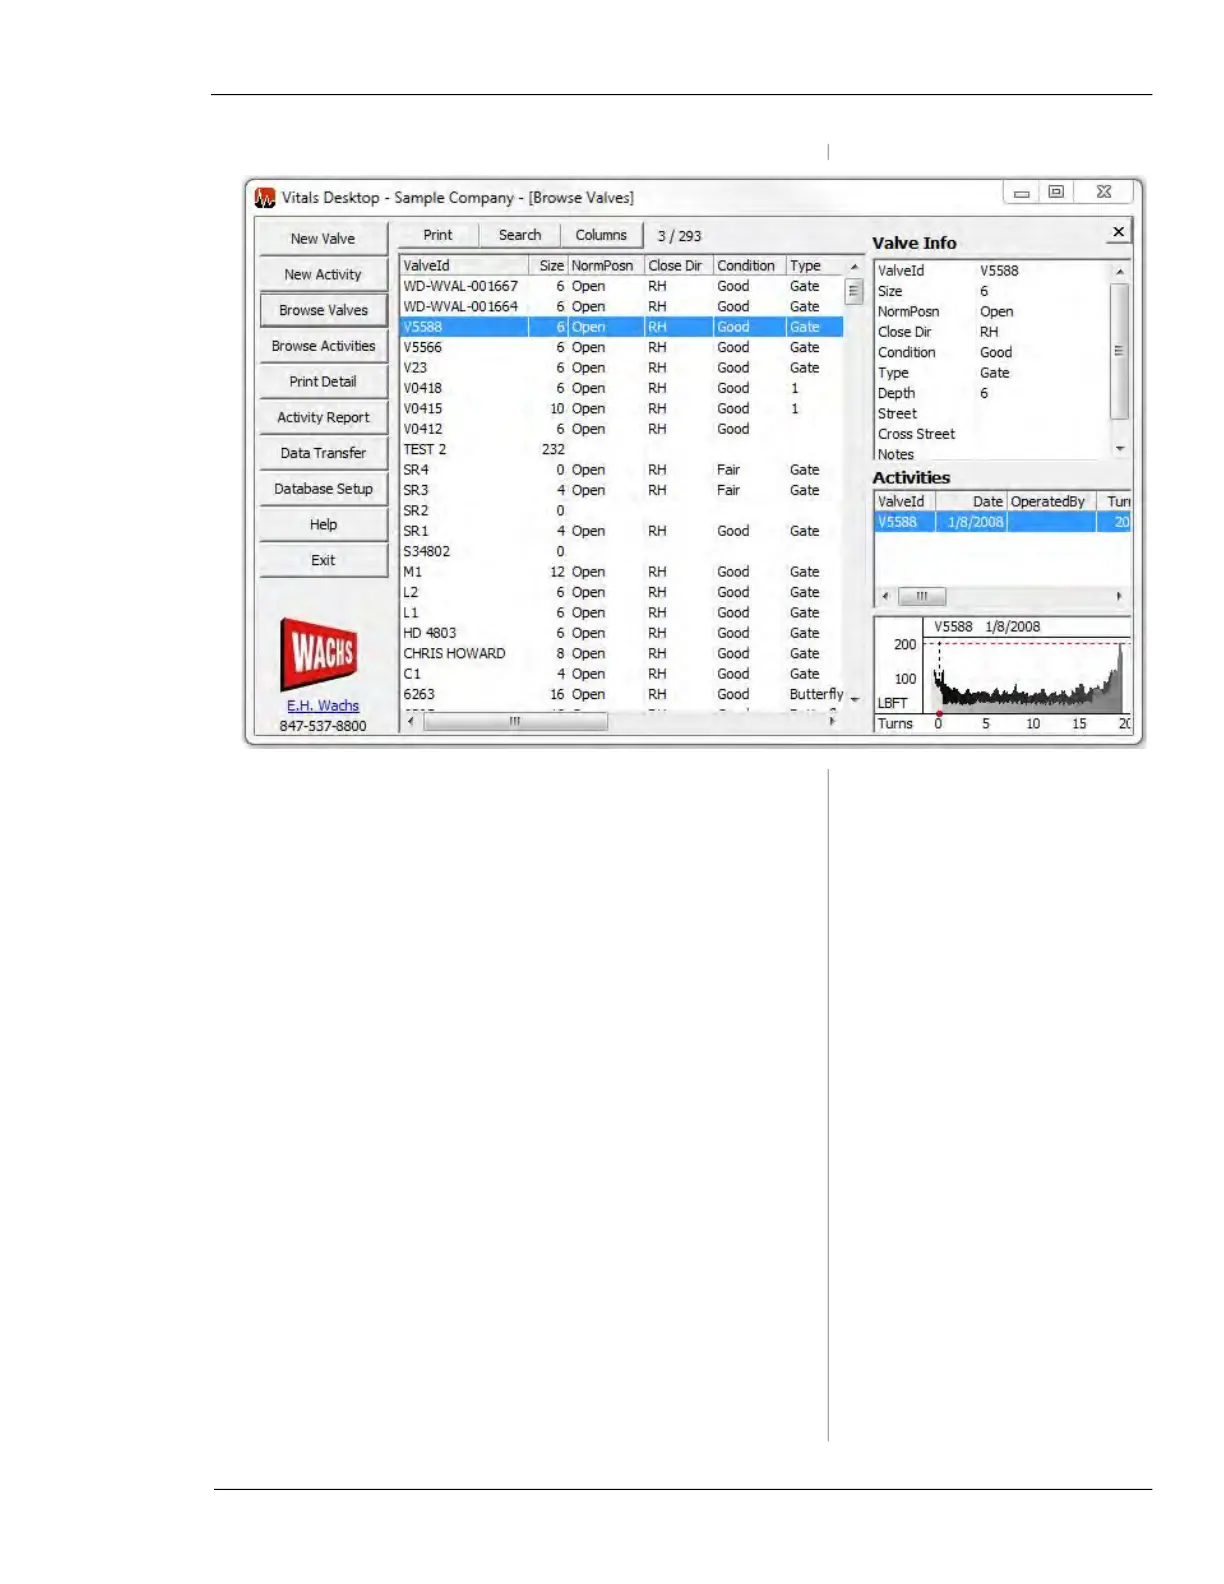Image resolution: width=1224 pixels, height=1584 pixels.
Task: Select the CHRIS HOWARD row
Action: coord(622,654)
